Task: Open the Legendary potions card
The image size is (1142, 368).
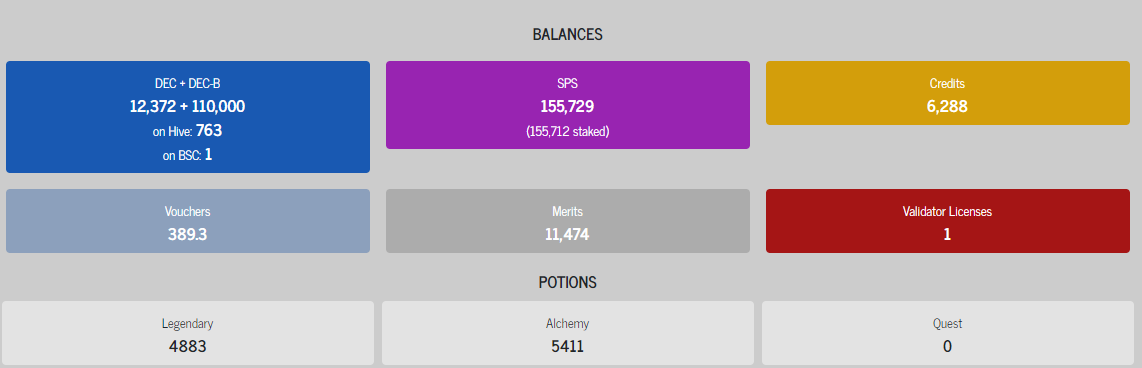Action: pyautogui.click(x=188, y=333)
